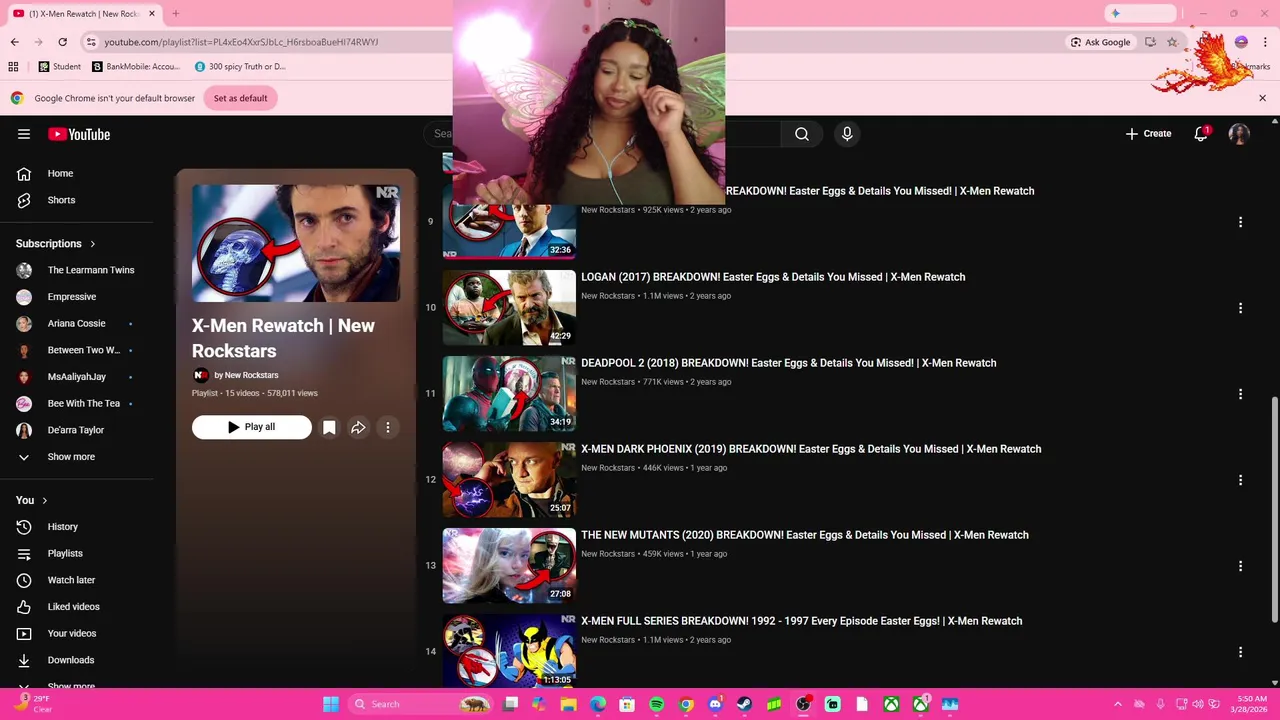The height and width of the screenshot is (720, 1280).
Task: Open De'arra Taylor subscription
Action: 76,430
